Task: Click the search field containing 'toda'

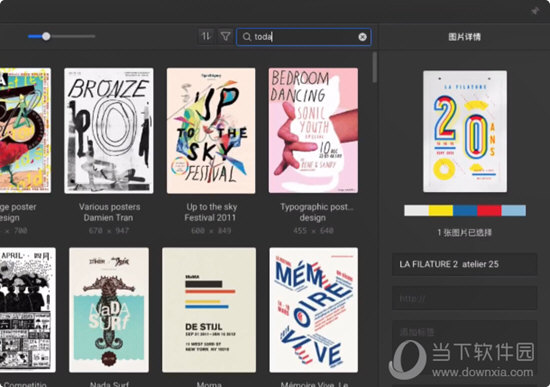Action: (304, 37)
